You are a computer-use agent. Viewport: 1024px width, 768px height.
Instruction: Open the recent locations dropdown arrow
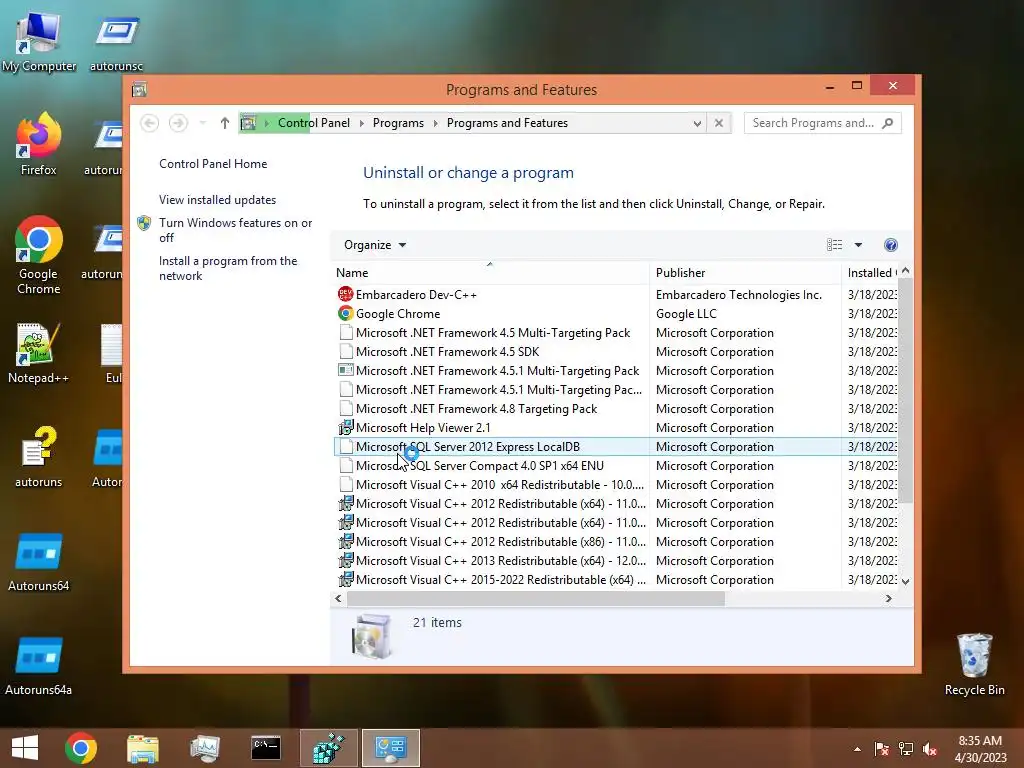202,123
